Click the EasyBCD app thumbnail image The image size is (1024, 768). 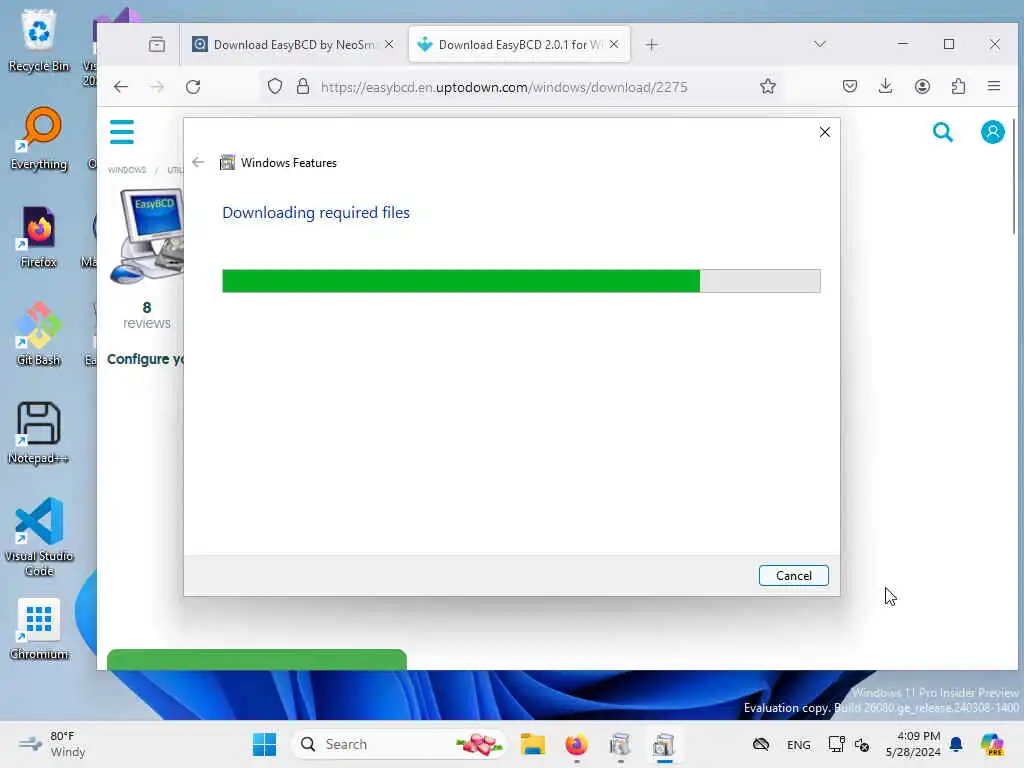click(147, 236)
